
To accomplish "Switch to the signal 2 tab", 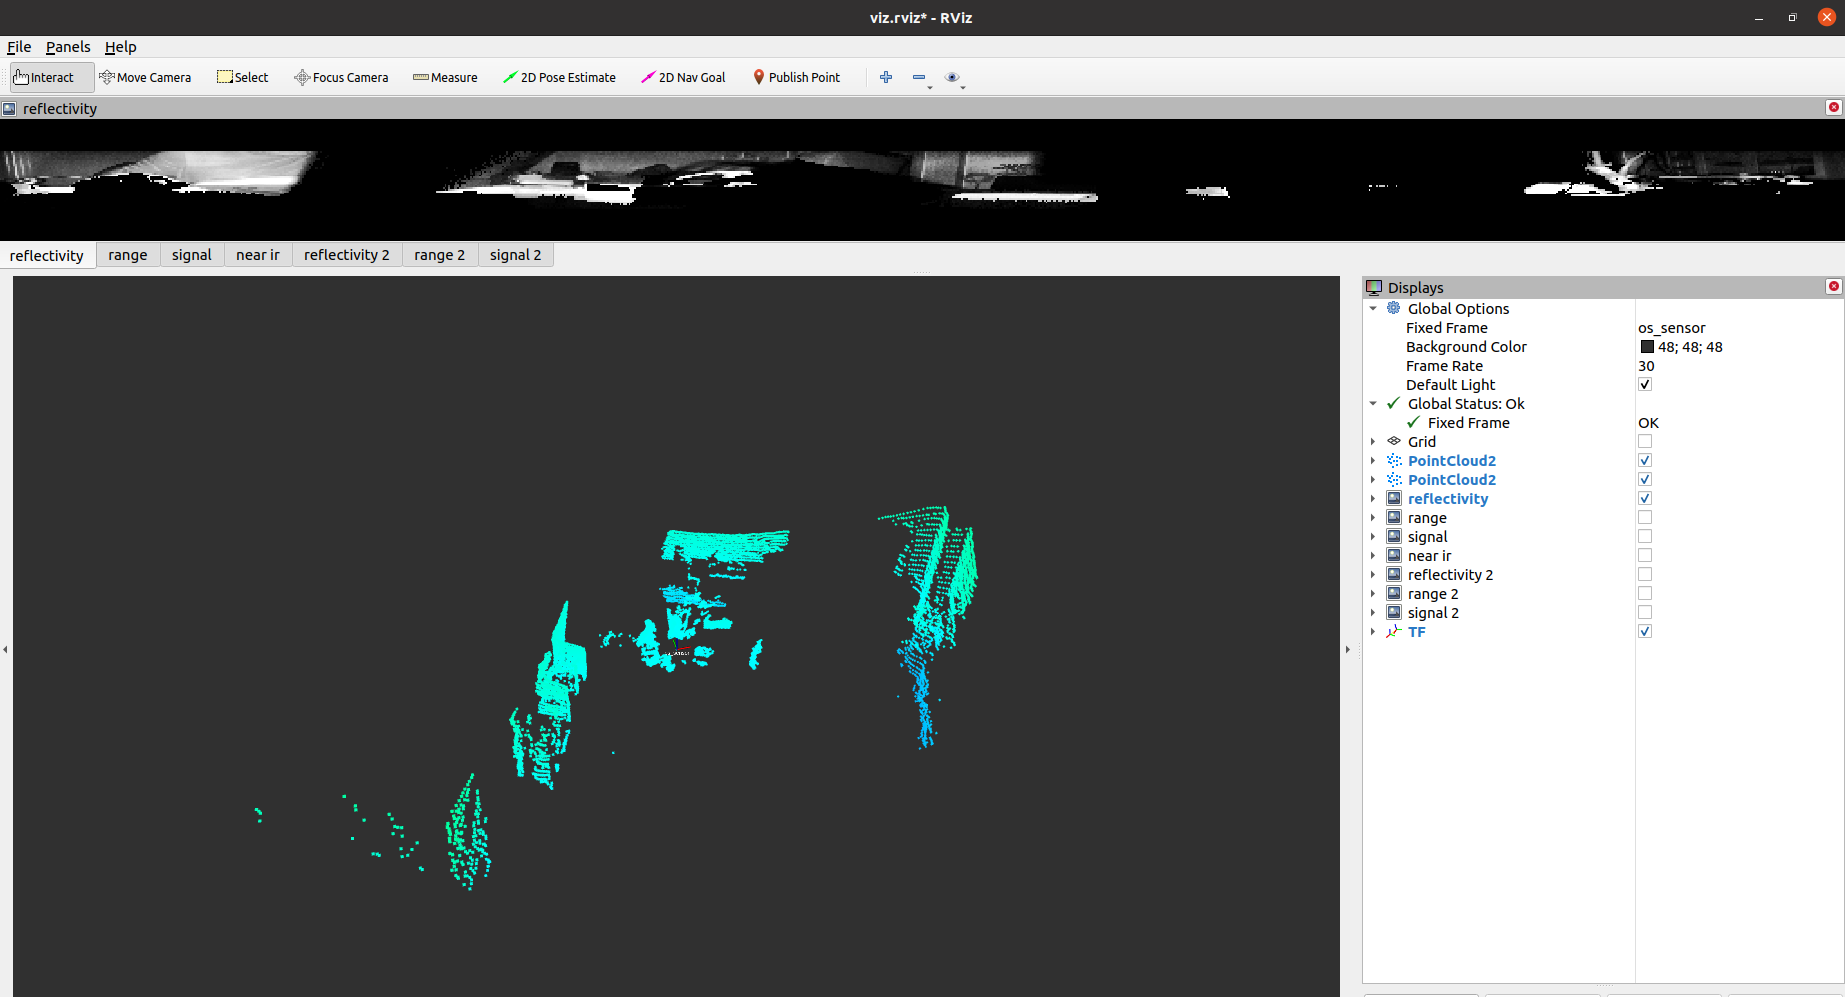I will [x=516, y=255].
